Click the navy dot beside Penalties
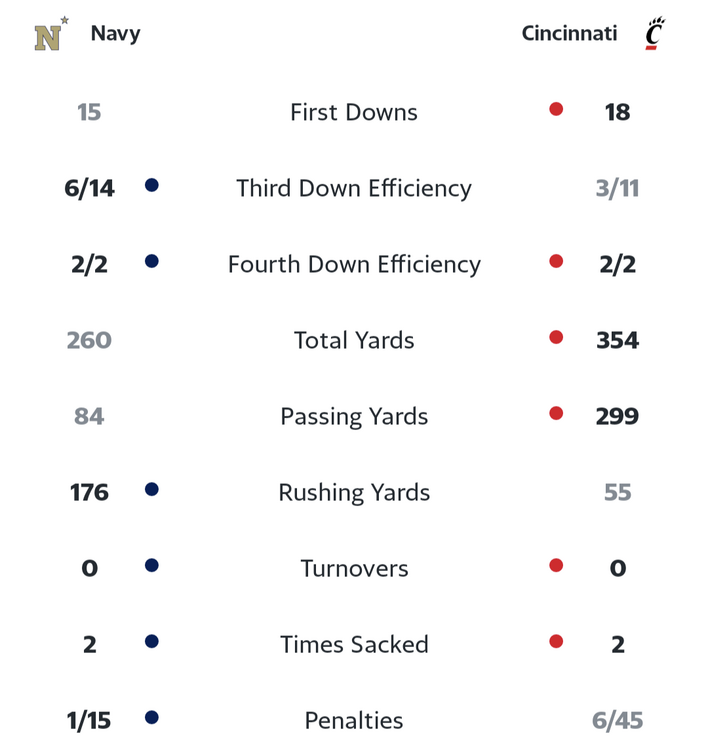Viewport: 708px width, 750px height. pos(152,717)
